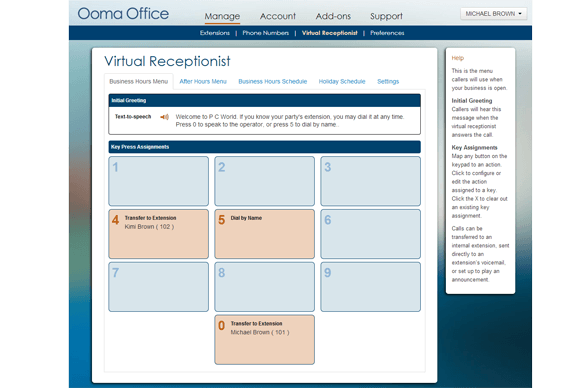Edit key 0 transfer to Michael Brown

[264, 340]
